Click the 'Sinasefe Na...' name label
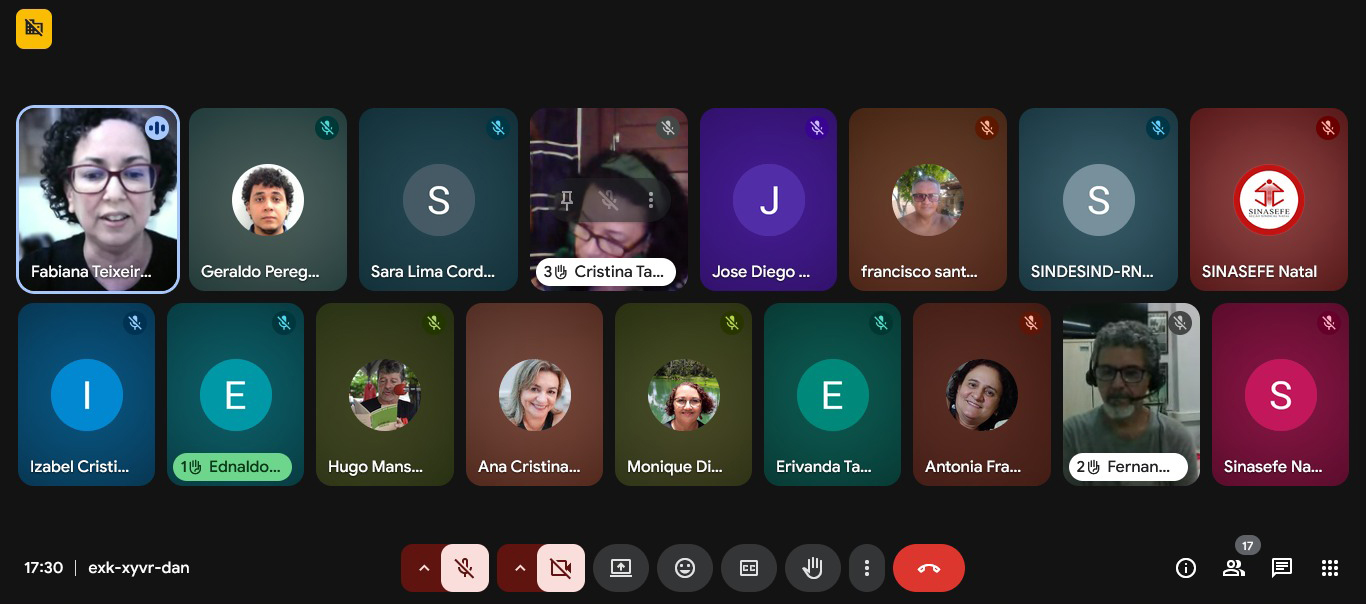1366x604 pixels. 1273,467
